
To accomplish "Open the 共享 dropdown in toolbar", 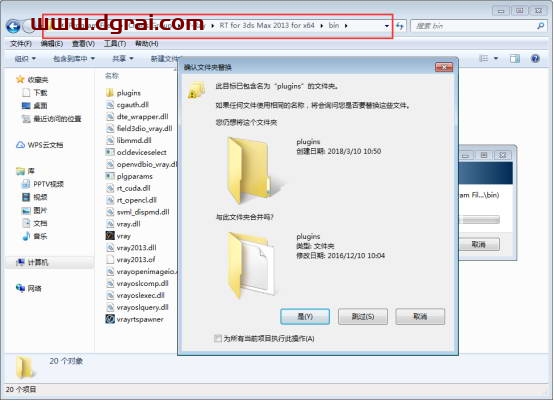I will click(x=123, y=59).
